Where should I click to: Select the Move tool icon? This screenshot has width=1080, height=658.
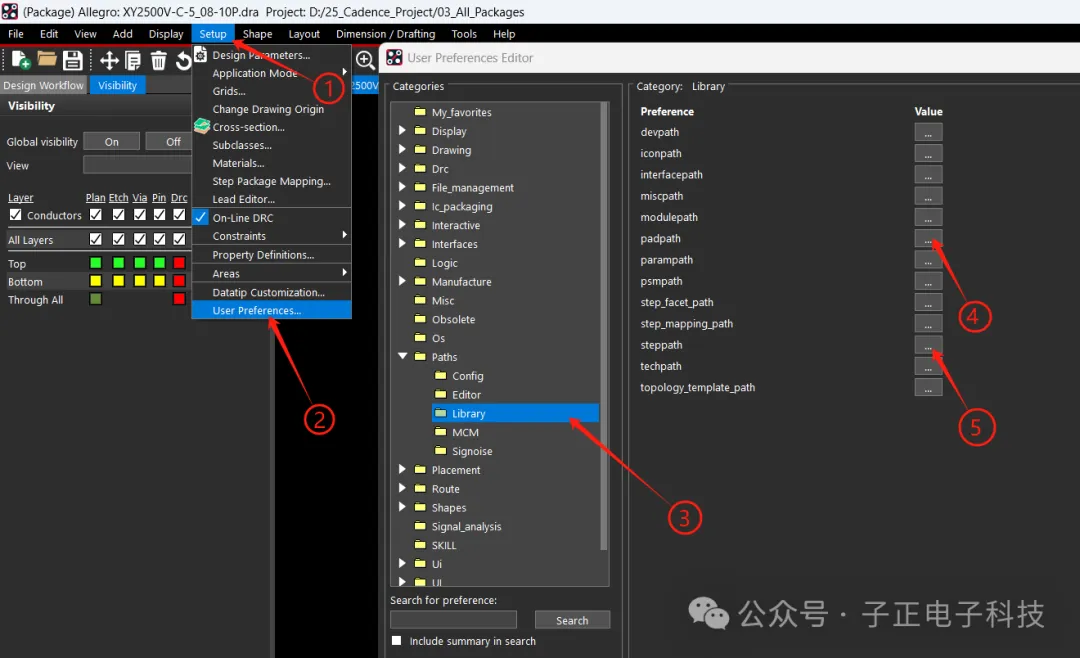point(109,61)
